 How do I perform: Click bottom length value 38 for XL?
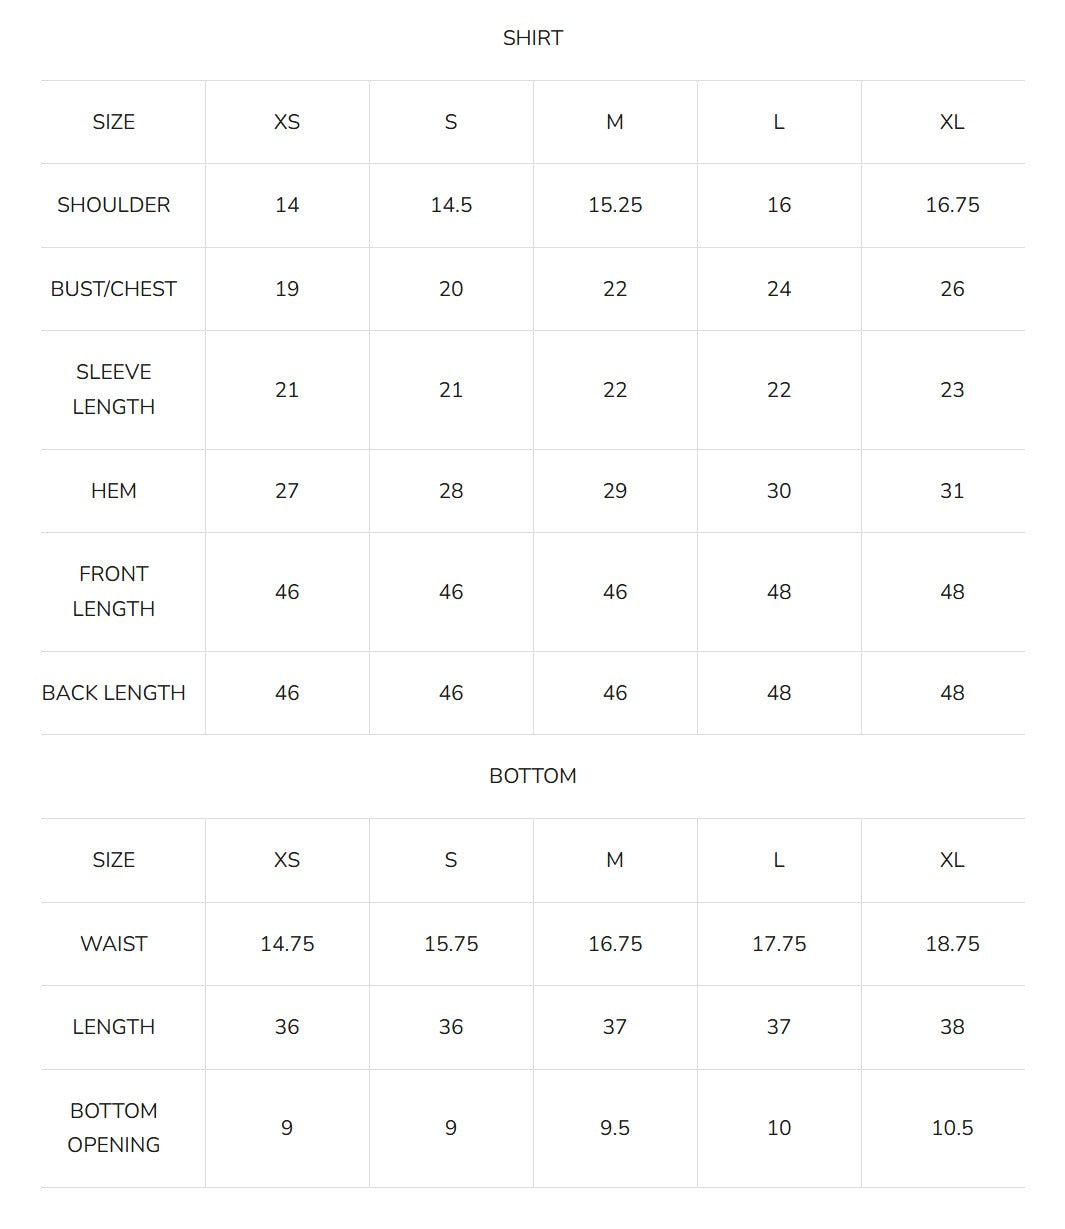pos(952,1027)
